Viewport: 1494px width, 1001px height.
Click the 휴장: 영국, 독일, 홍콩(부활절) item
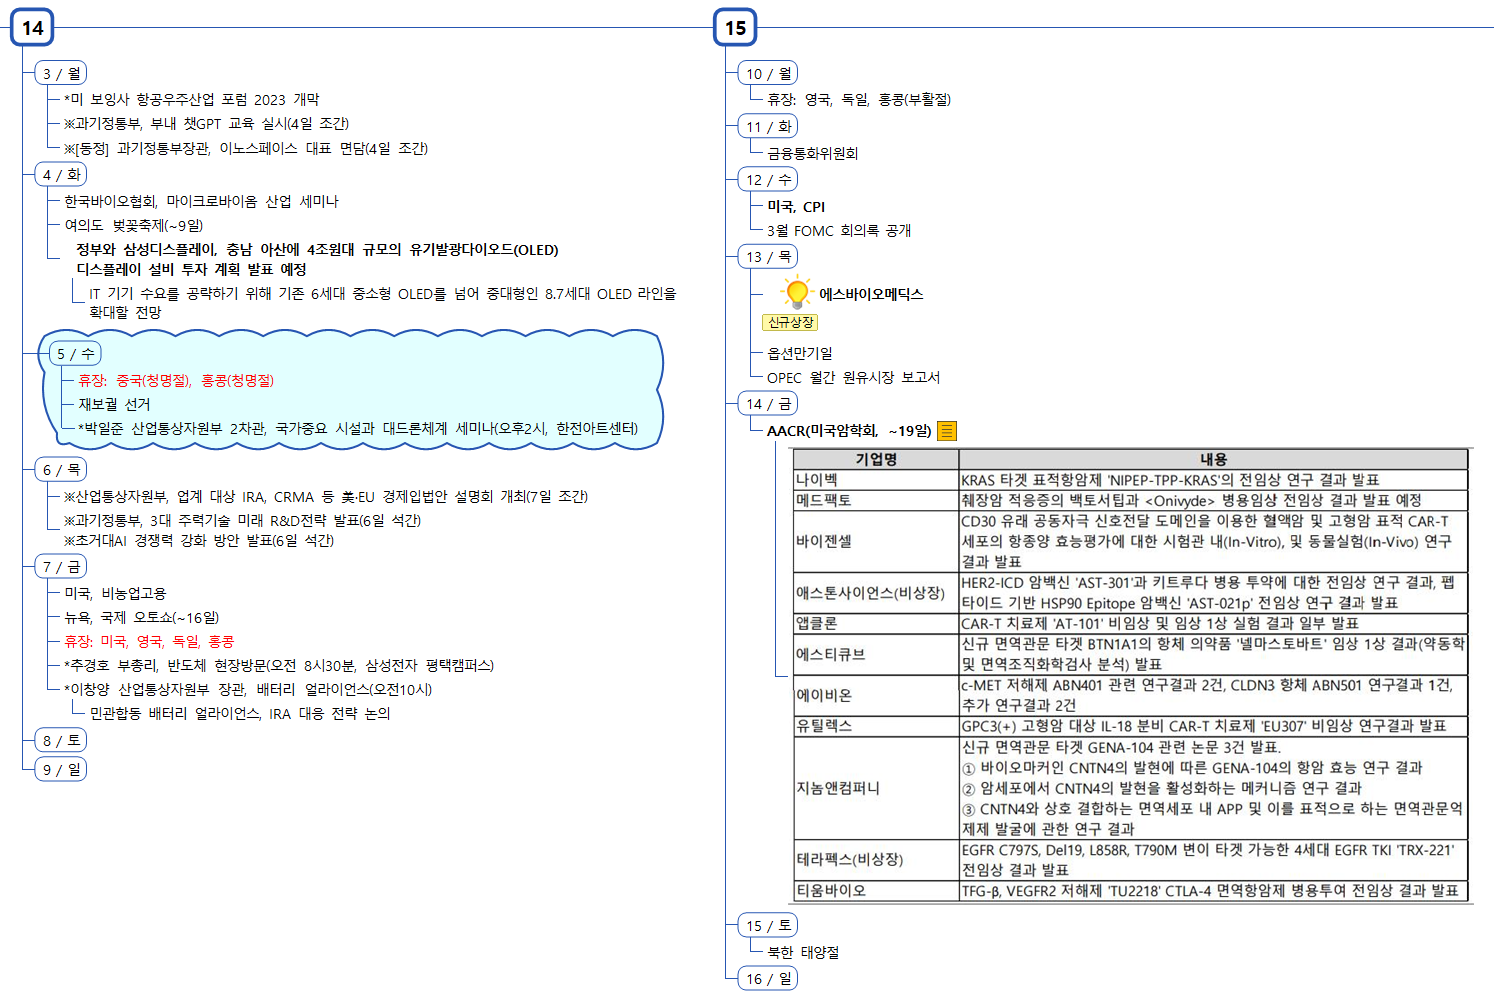859,99
